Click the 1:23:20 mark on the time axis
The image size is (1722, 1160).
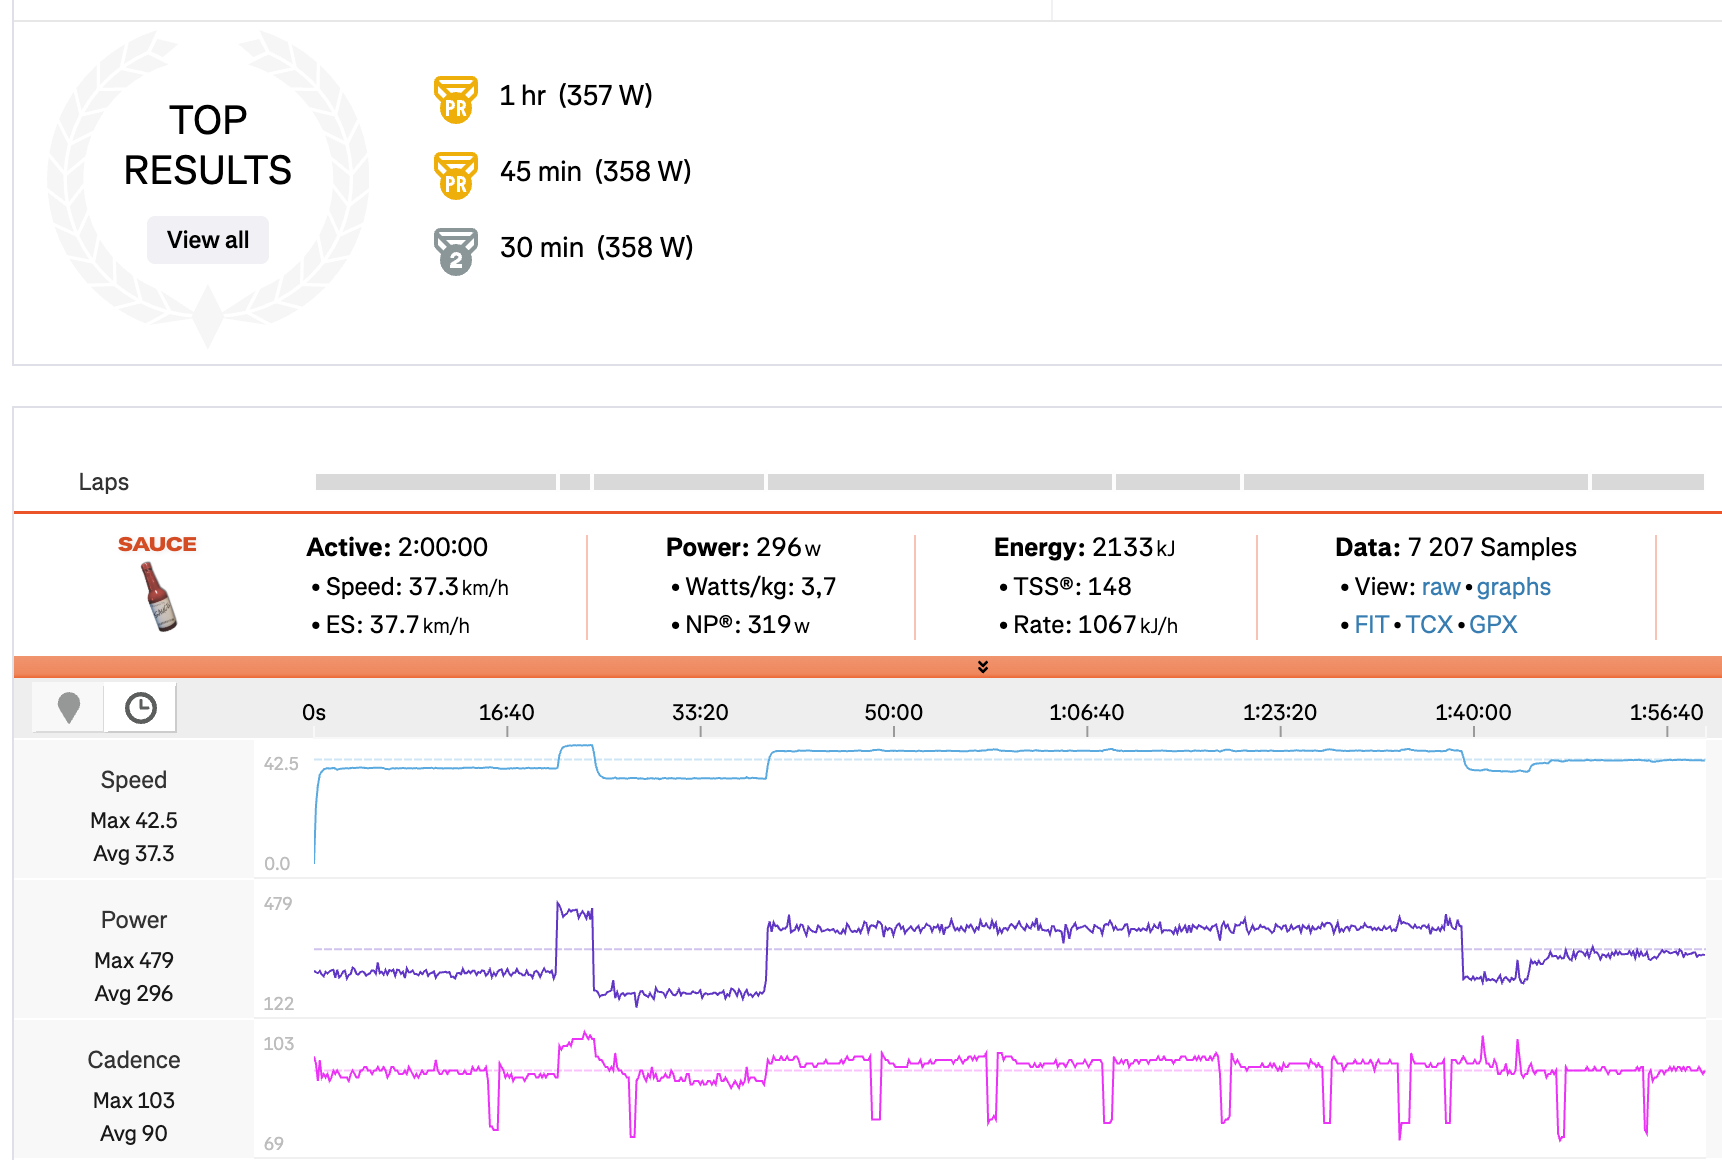coord(1280,712)
